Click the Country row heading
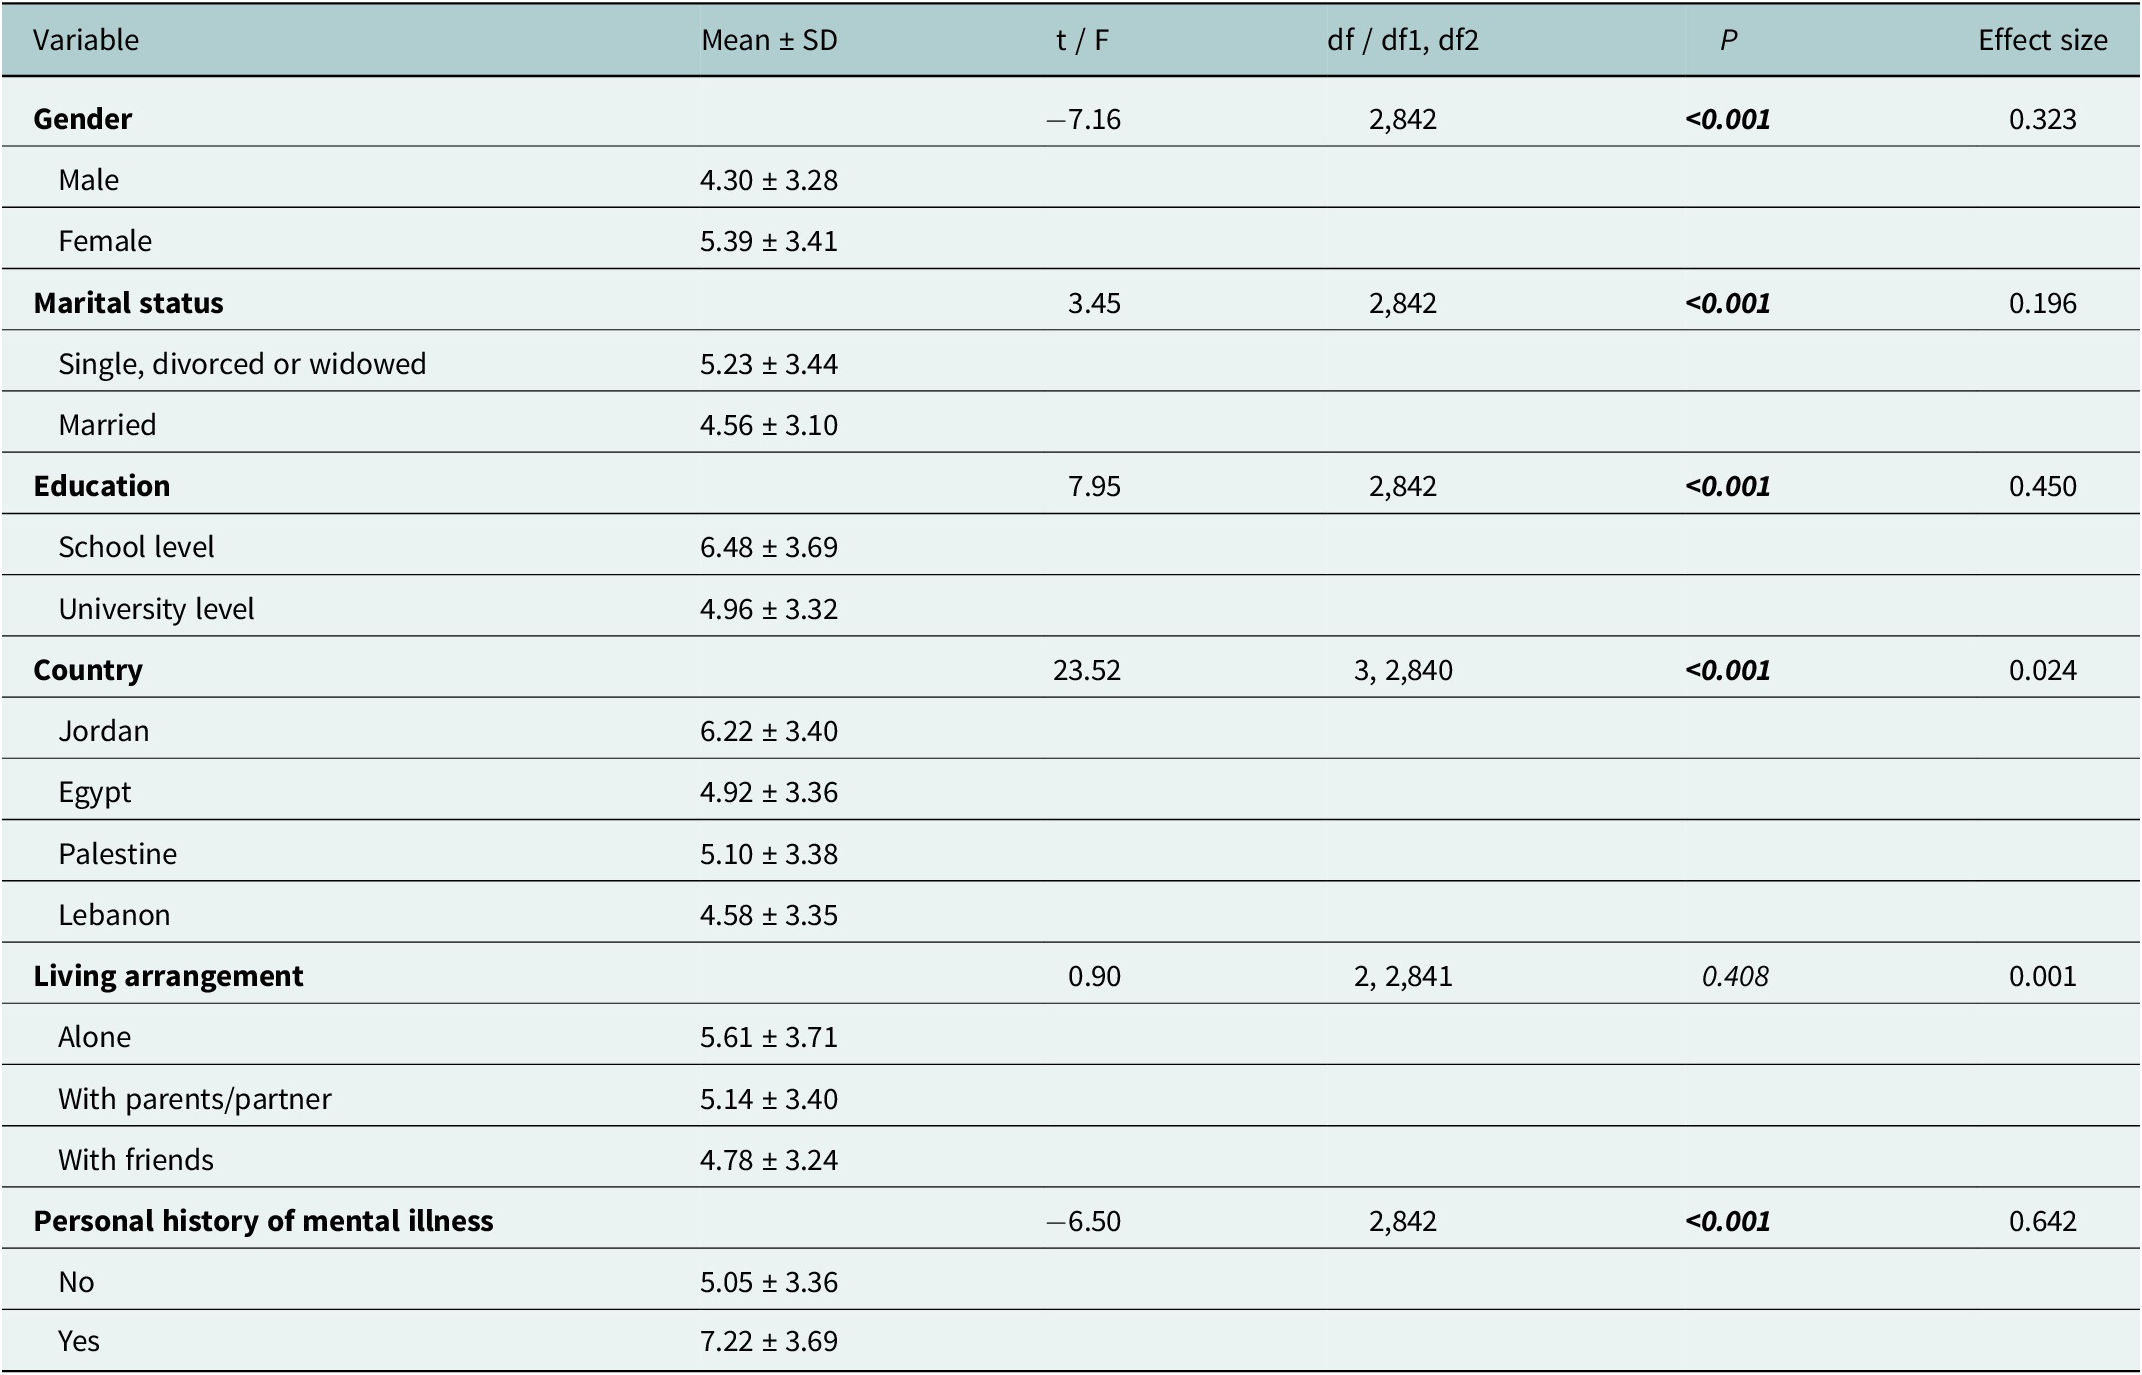The image size is (2142, 1375). pos(88,670)
